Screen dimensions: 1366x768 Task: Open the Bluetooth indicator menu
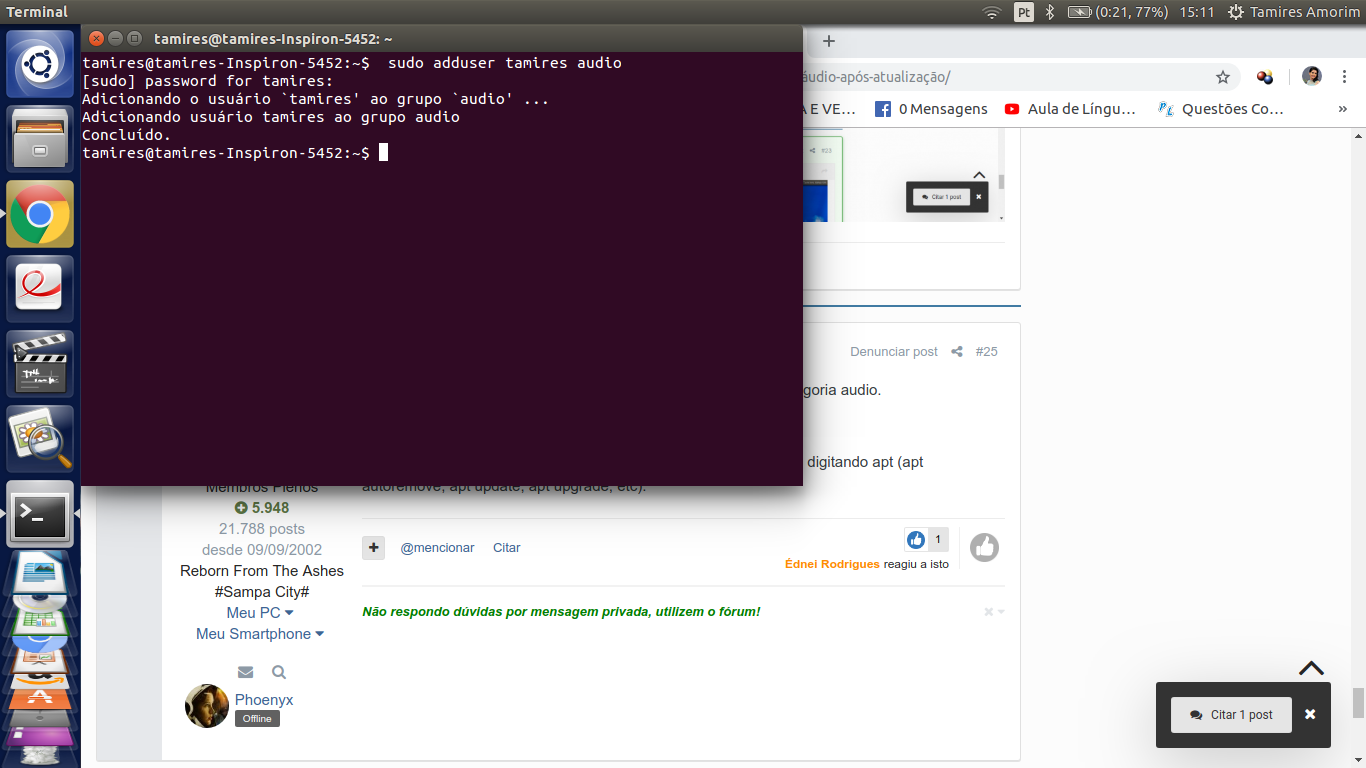click(1050, 12)
